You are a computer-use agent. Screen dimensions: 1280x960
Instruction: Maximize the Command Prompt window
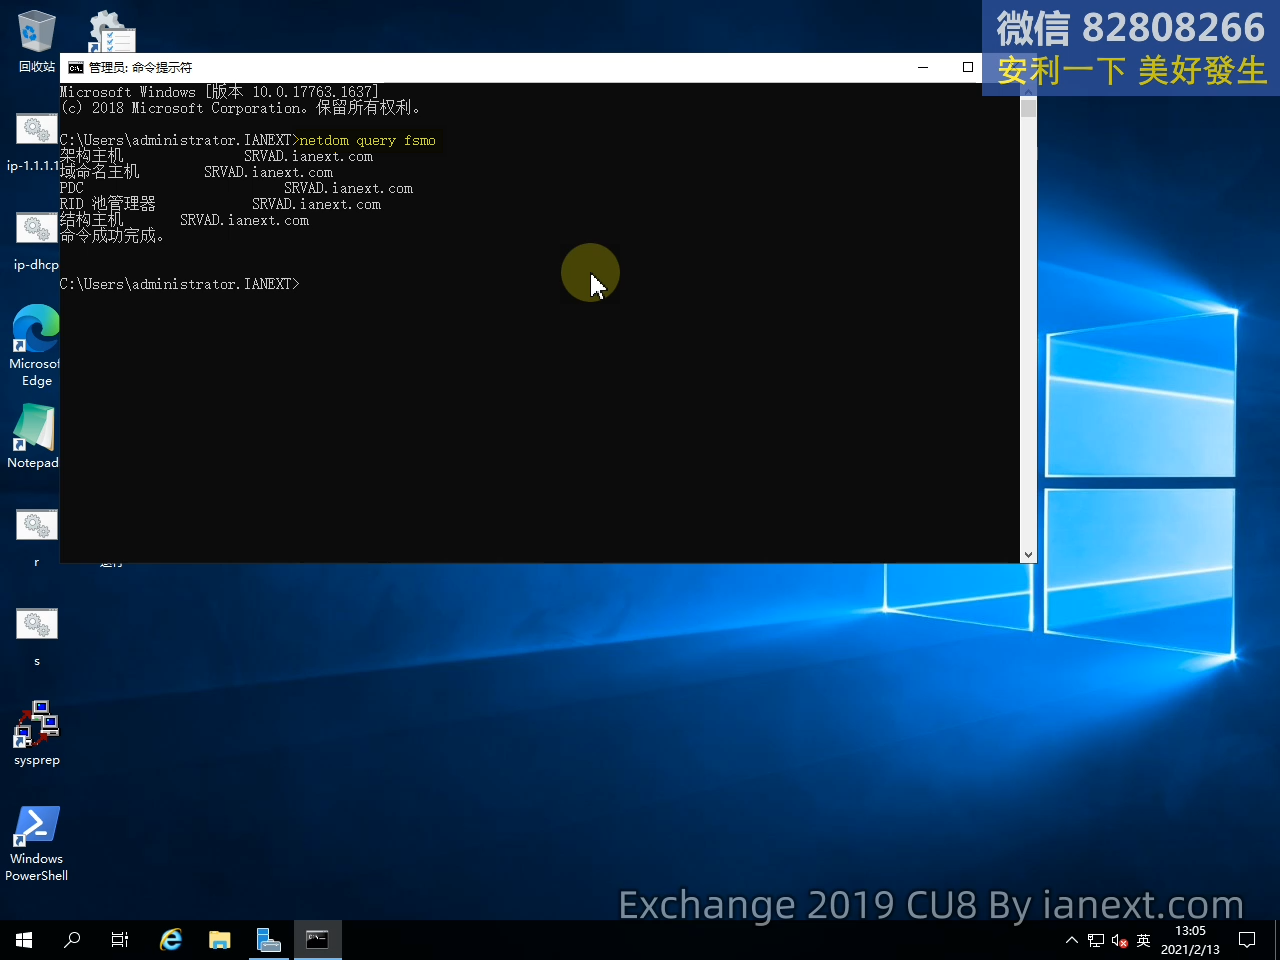(967, 67)
